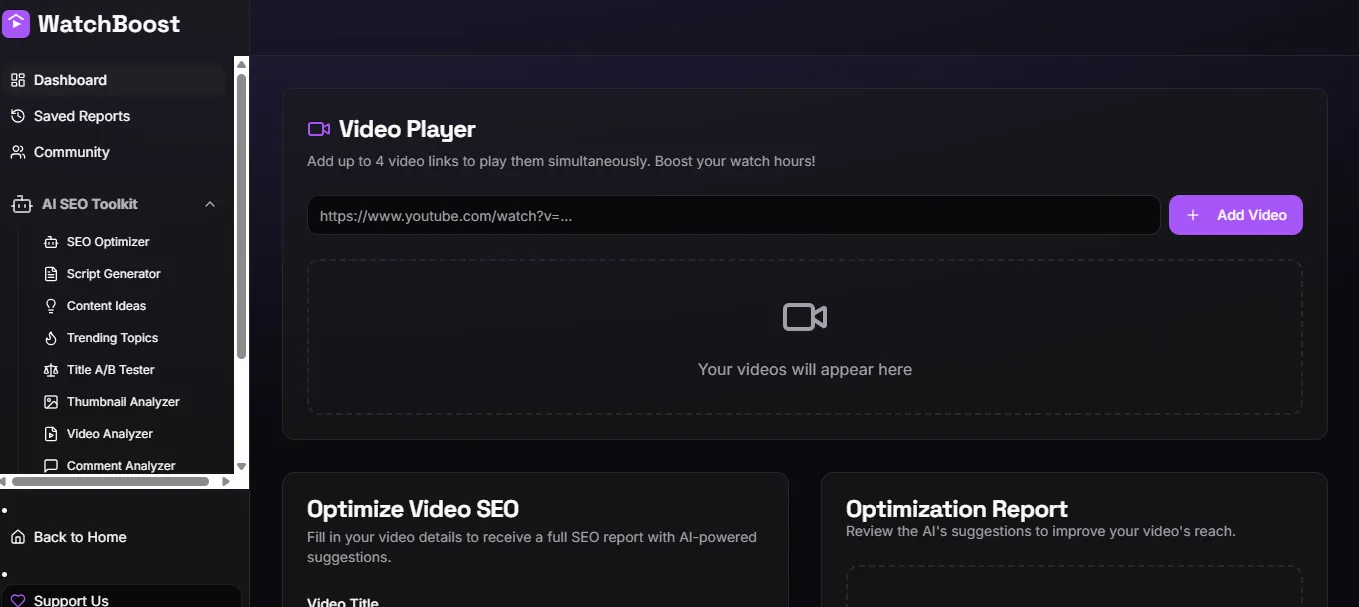Select the SEO Optimizer tool icon
The height and width of the screenshot is (607, 1359).
tap(51, 242)
